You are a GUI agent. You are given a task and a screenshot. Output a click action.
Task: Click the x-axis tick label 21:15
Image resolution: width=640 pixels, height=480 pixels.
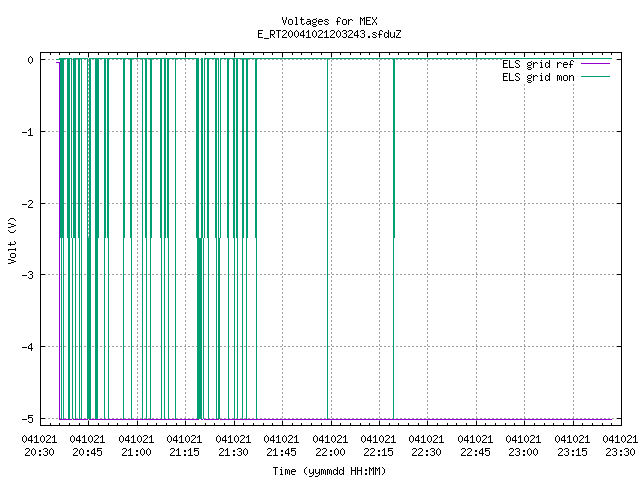(184, 452)
